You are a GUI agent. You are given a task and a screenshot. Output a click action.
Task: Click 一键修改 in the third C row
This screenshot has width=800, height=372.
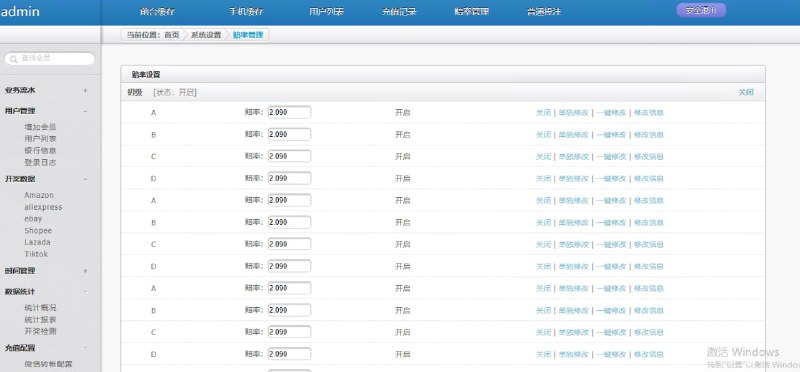pos(611,332)
